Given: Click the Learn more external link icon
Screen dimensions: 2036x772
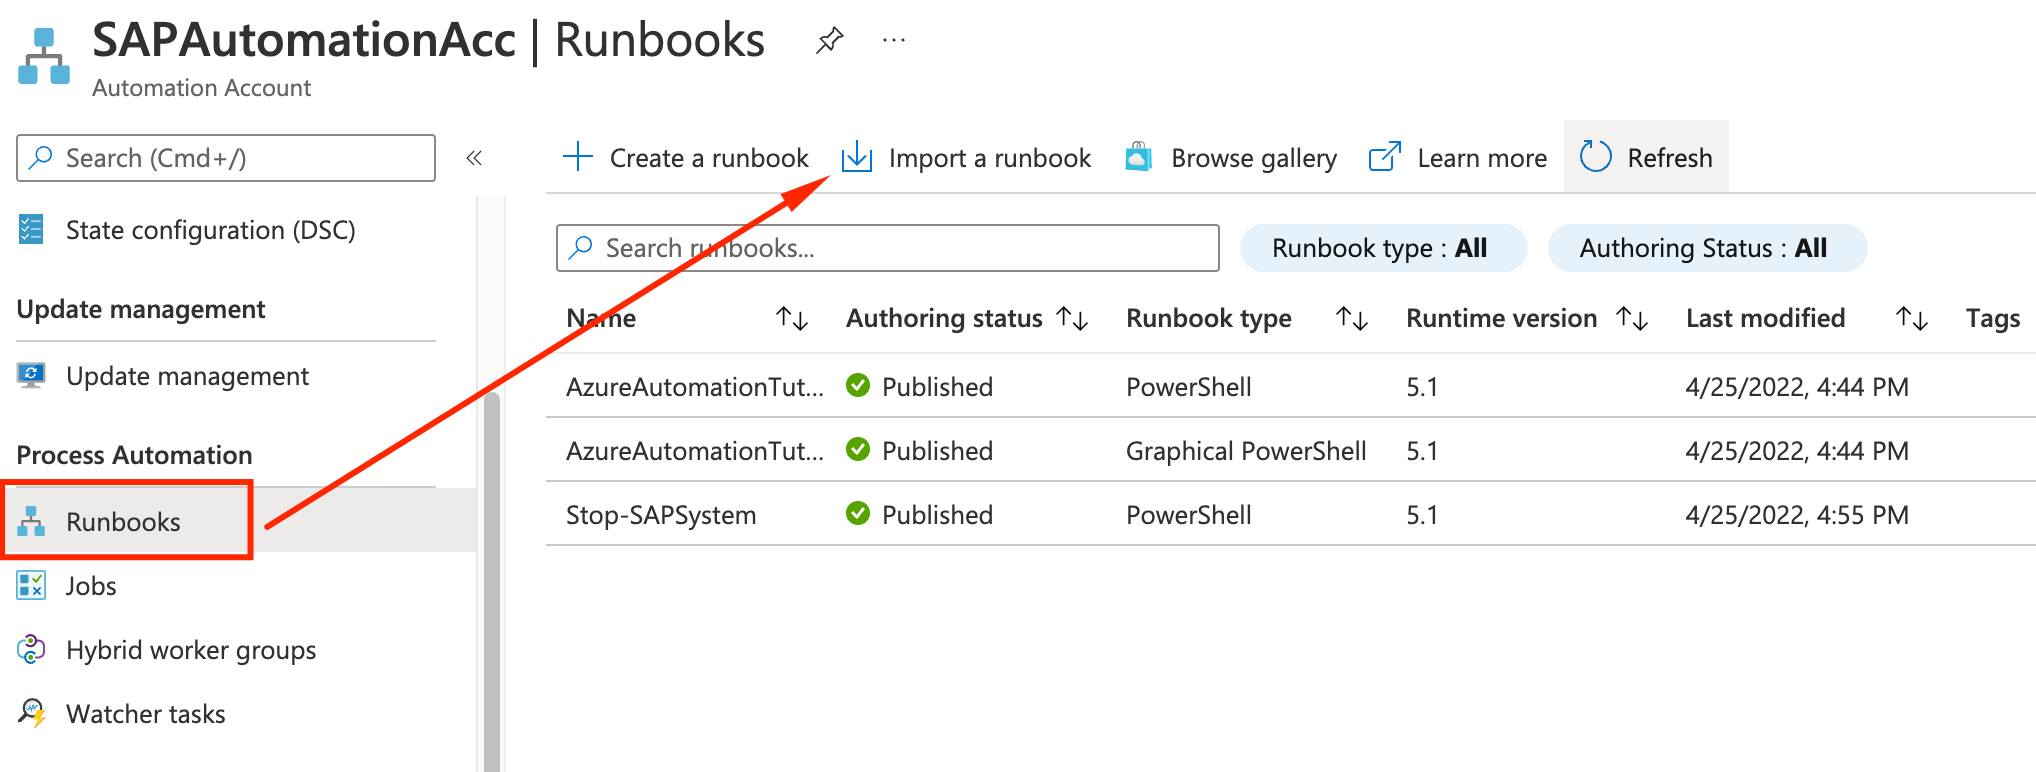Looking at the screenshot, I should (x=1385, y=157).
